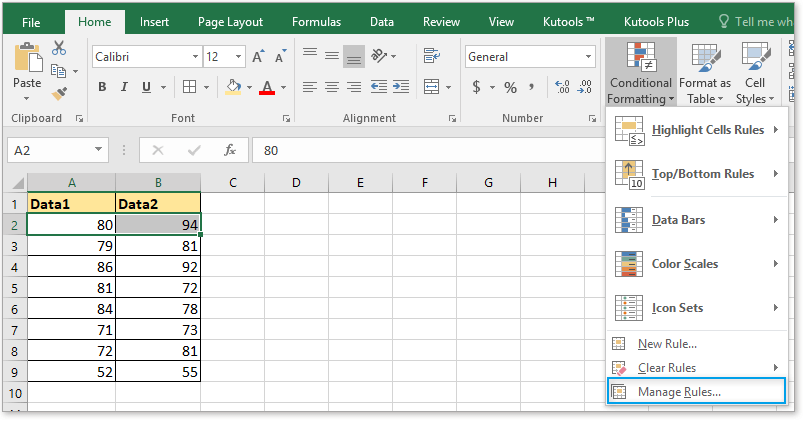
Task: Click the Cut scissors icon
Action: (x=58, y=47)
